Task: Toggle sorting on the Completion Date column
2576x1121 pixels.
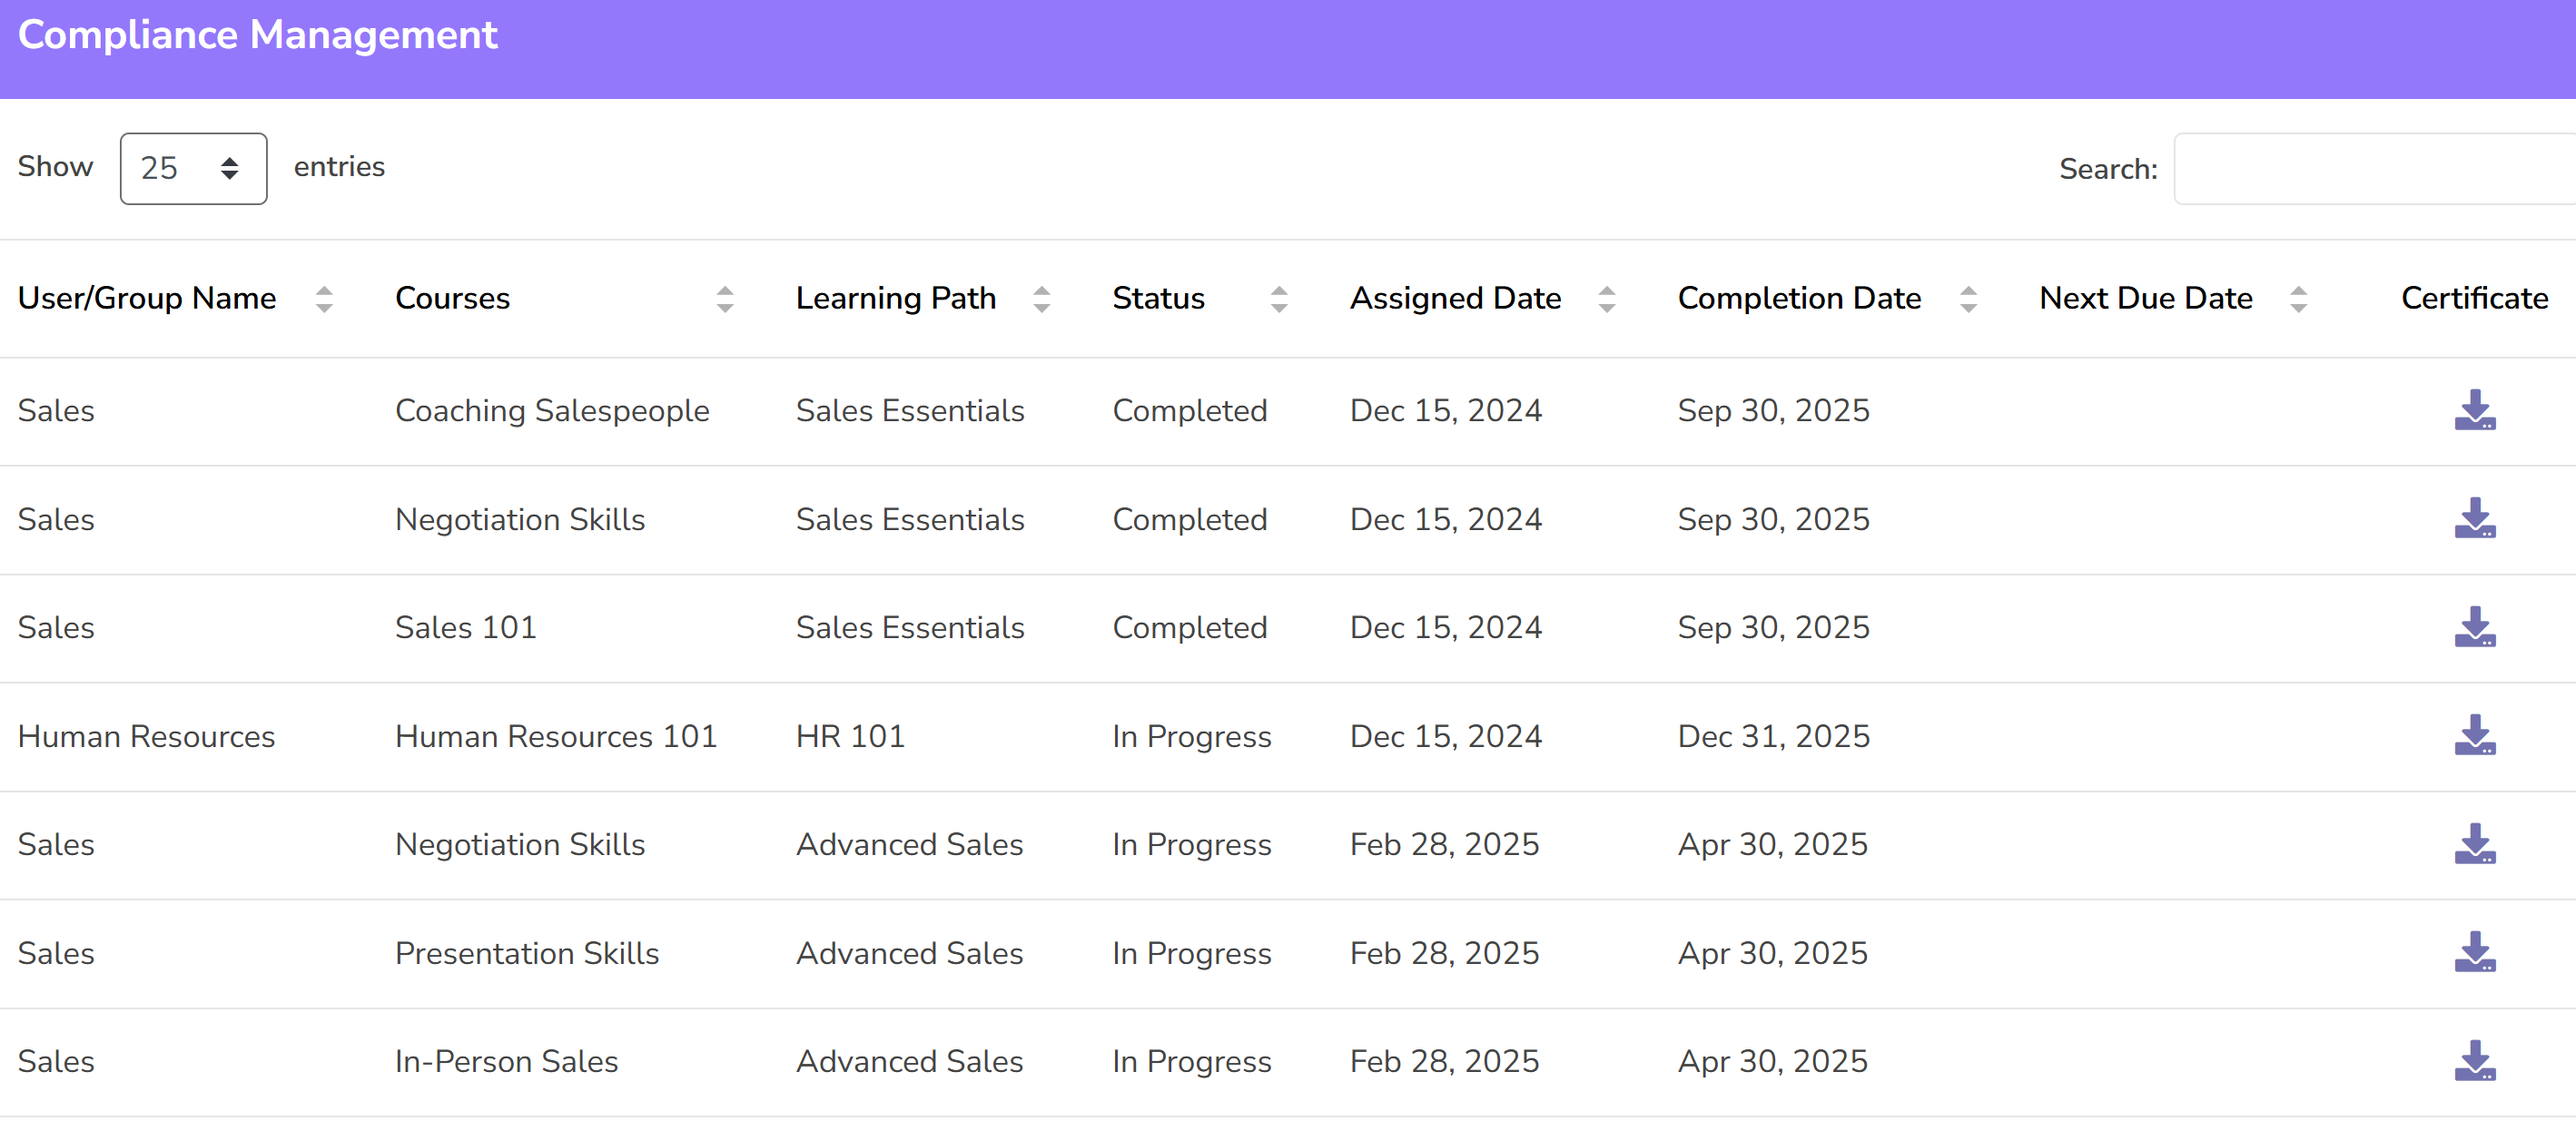Action: 1969,298
